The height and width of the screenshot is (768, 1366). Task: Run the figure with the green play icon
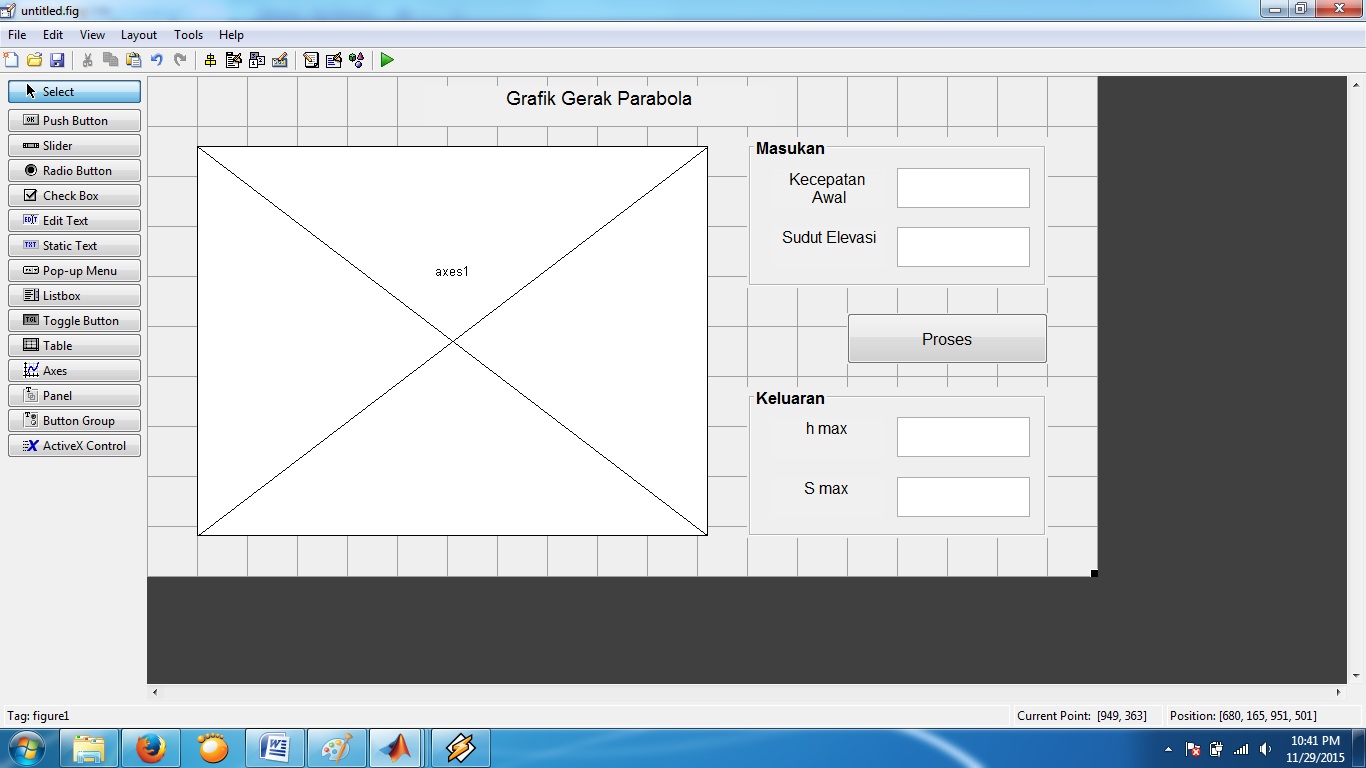click(387, 60)
